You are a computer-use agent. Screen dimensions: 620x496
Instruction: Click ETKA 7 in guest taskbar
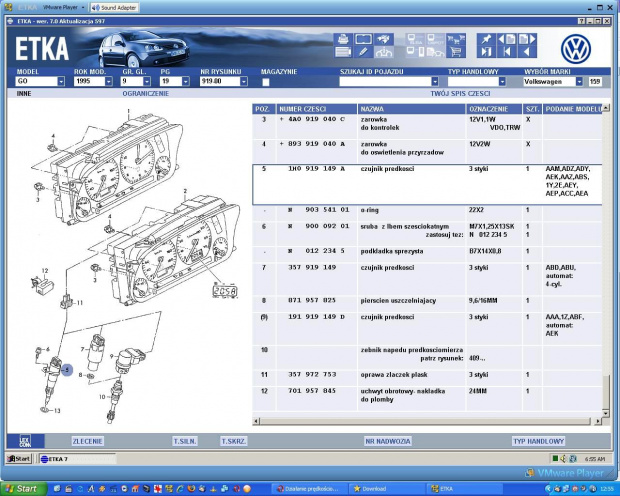(77, 459)
